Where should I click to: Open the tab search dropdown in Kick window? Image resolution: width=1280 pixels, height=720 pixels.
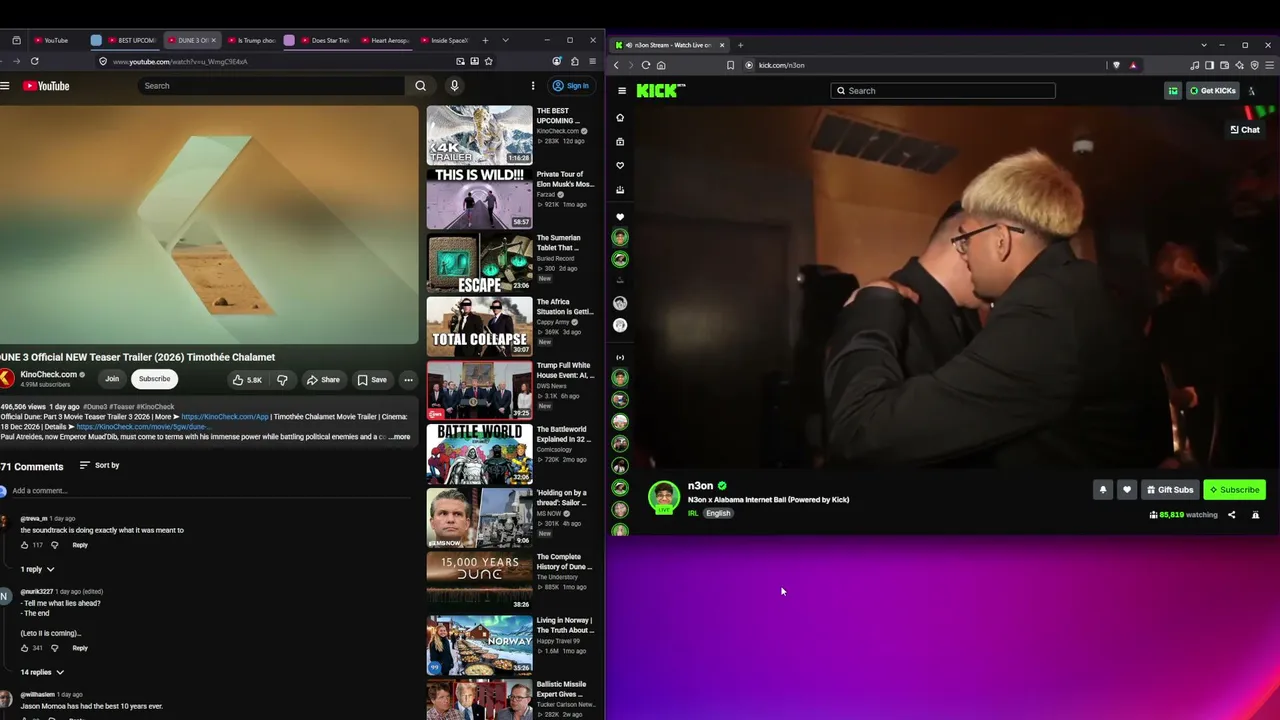(1204, 45)
